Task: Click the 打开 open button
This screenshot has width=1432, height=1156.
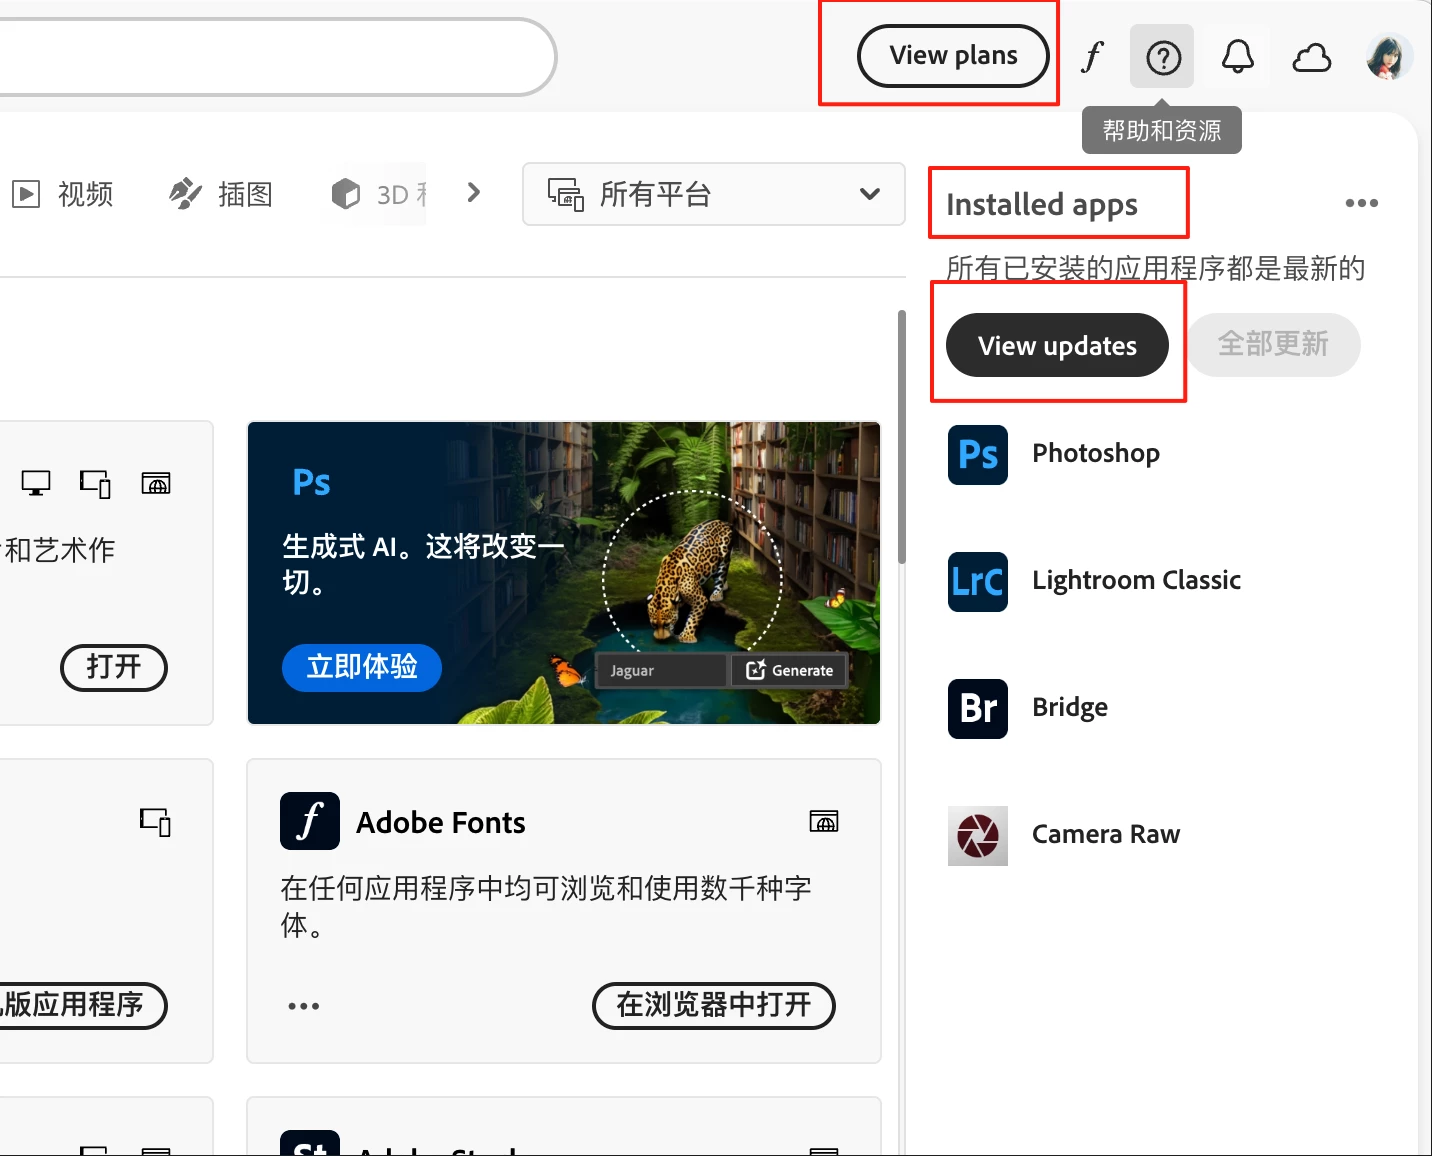Action: [x=114, y=667]
